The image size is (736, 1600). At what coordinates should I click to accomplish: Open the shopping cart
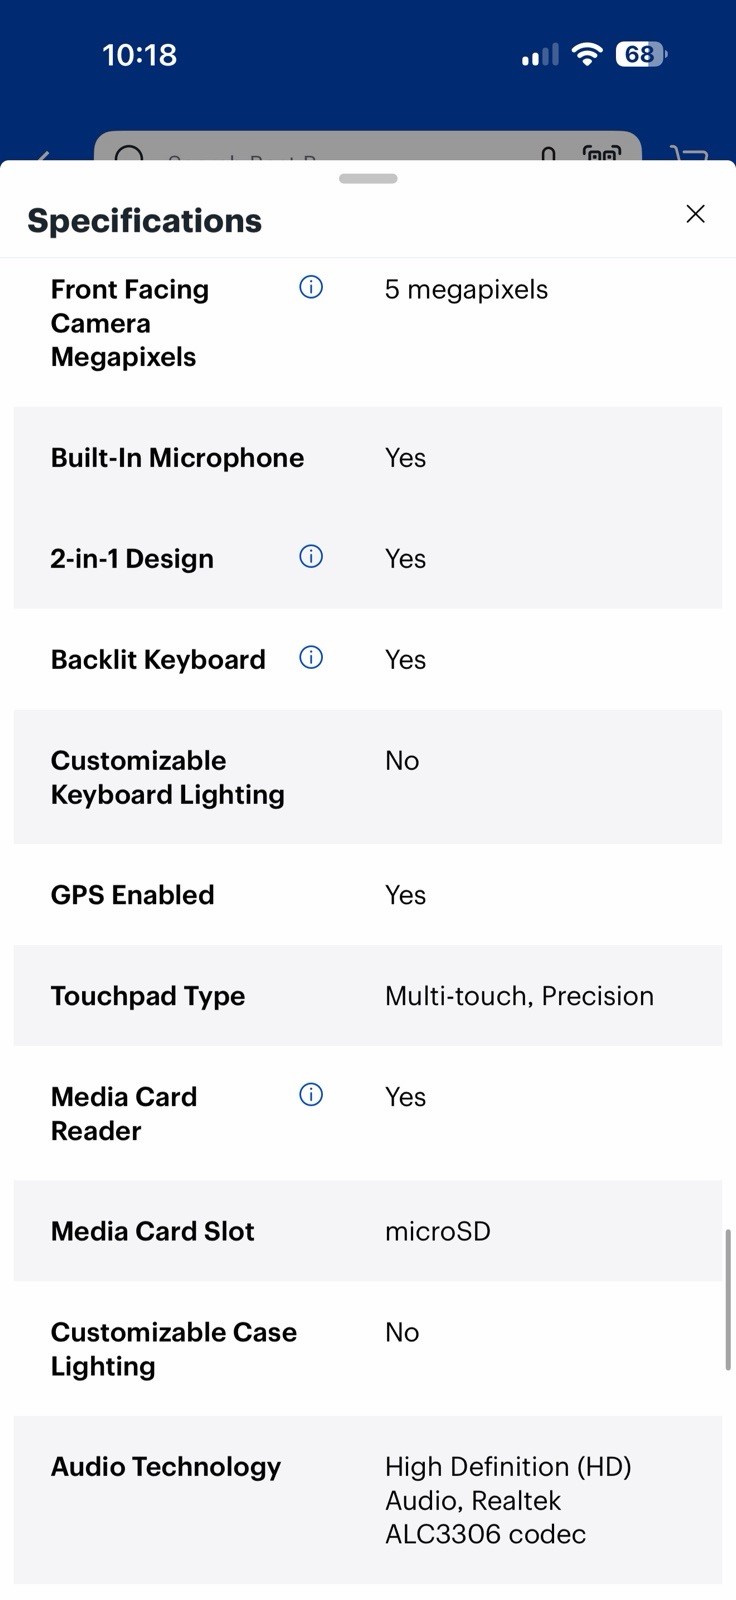tap(689, 154)
